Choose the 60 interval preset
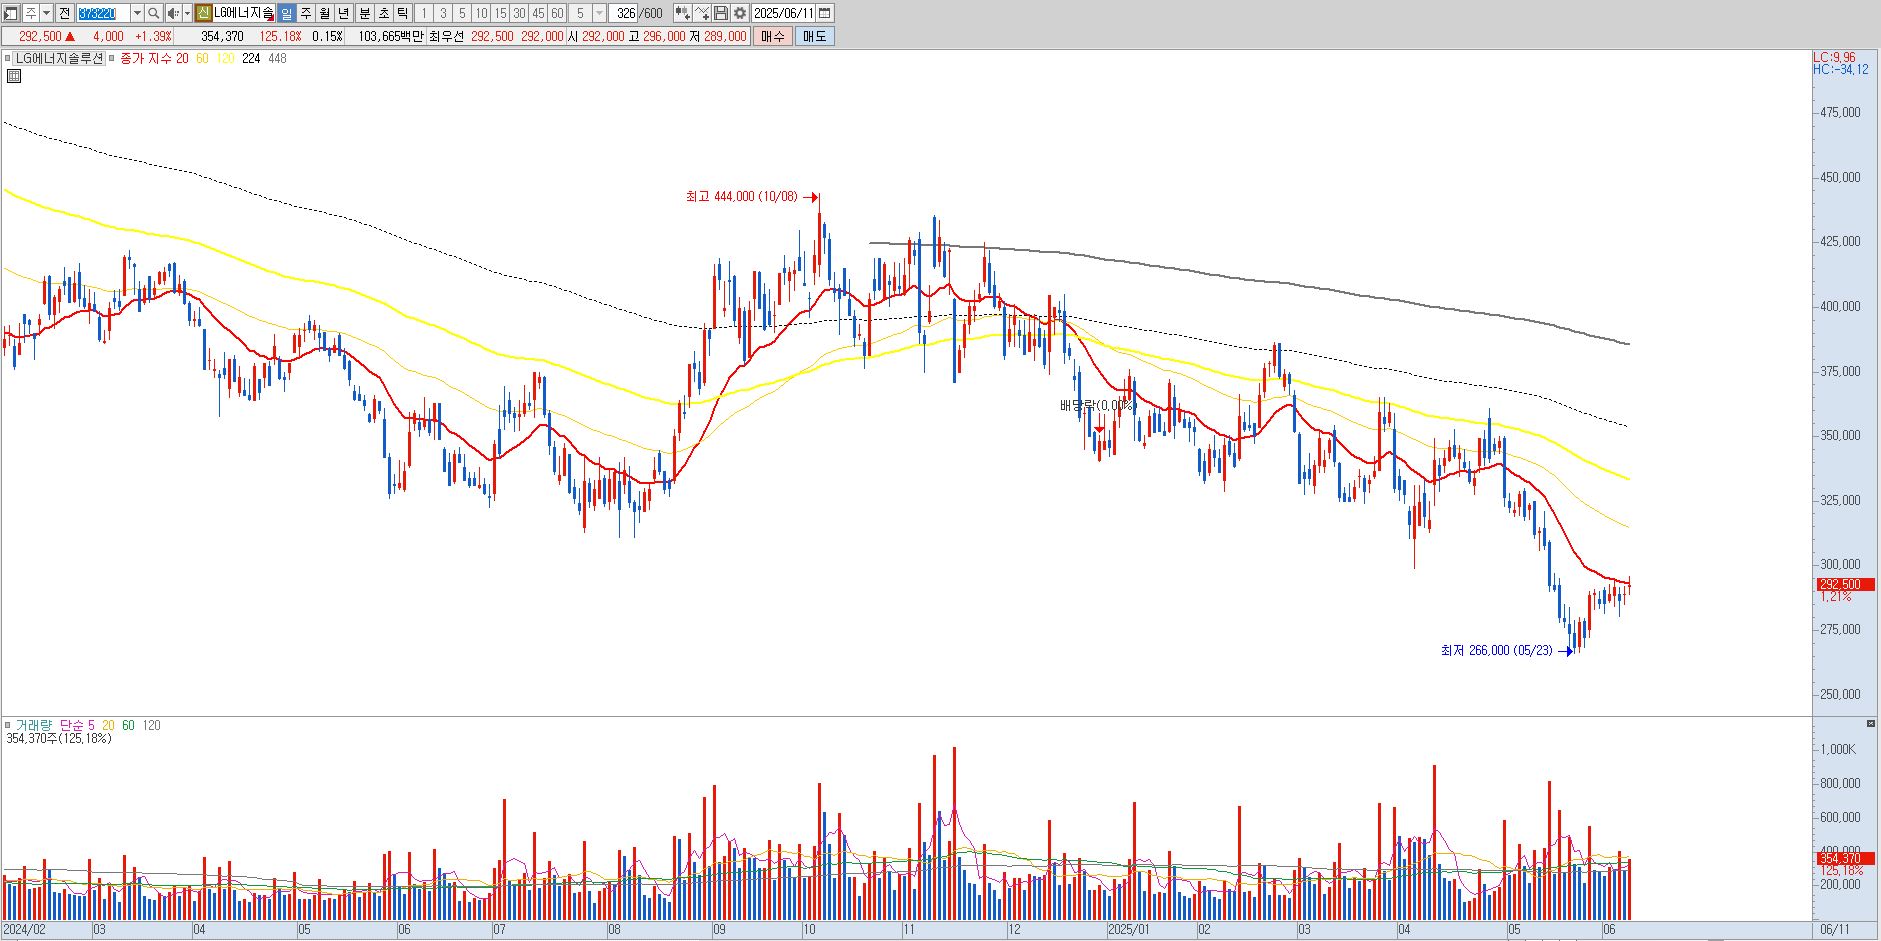Screen dimensions: 1881x941 (557, 13)
